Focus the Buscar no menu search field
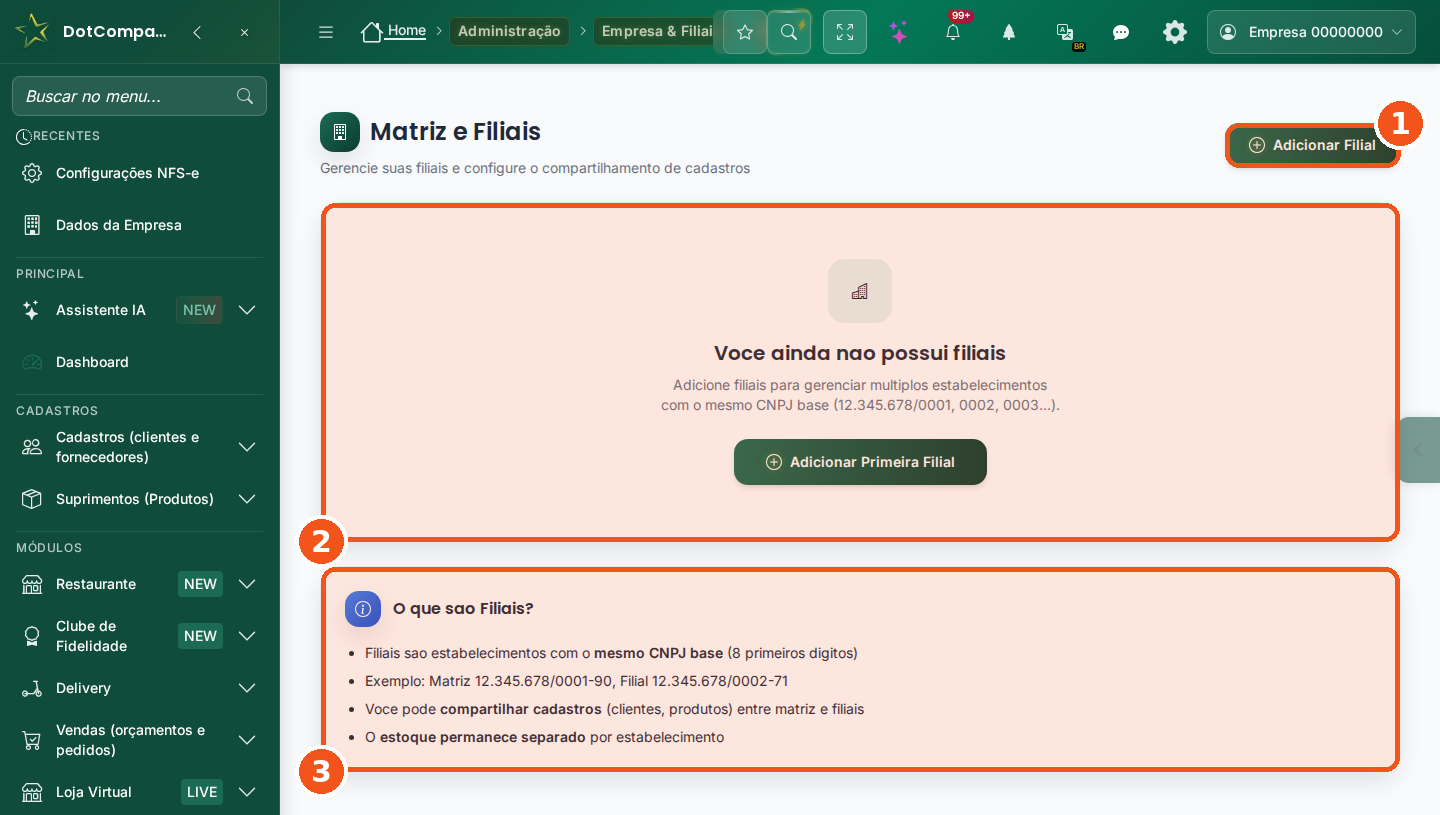The image size is (1440, 815). (139, 96)
